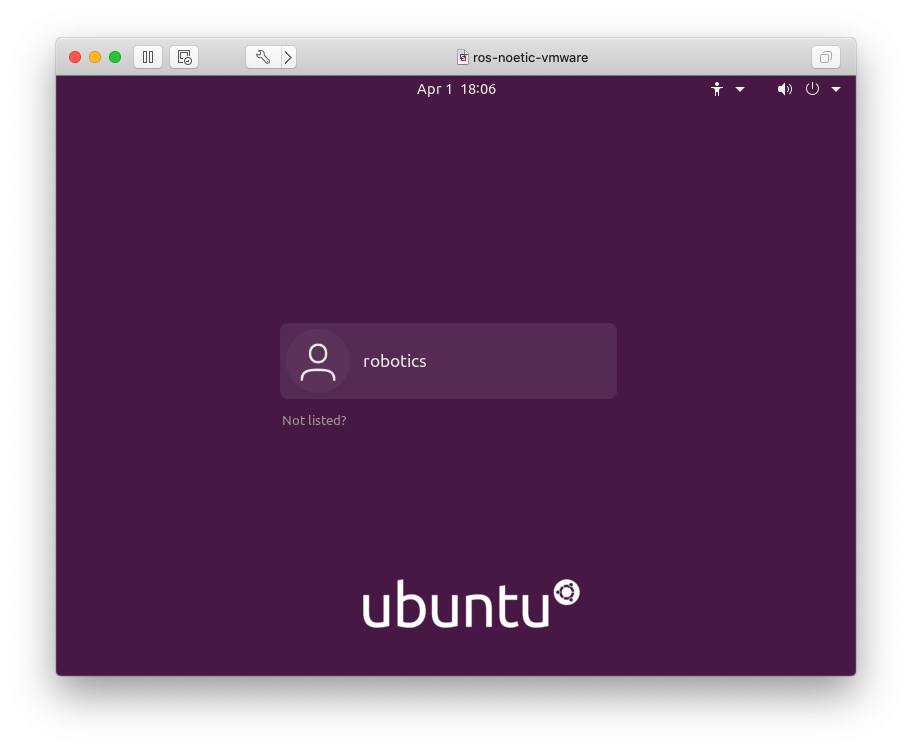The image size is (912, 750).
Task: Click the robotics user avatar
Action: (x=318, y=361)
